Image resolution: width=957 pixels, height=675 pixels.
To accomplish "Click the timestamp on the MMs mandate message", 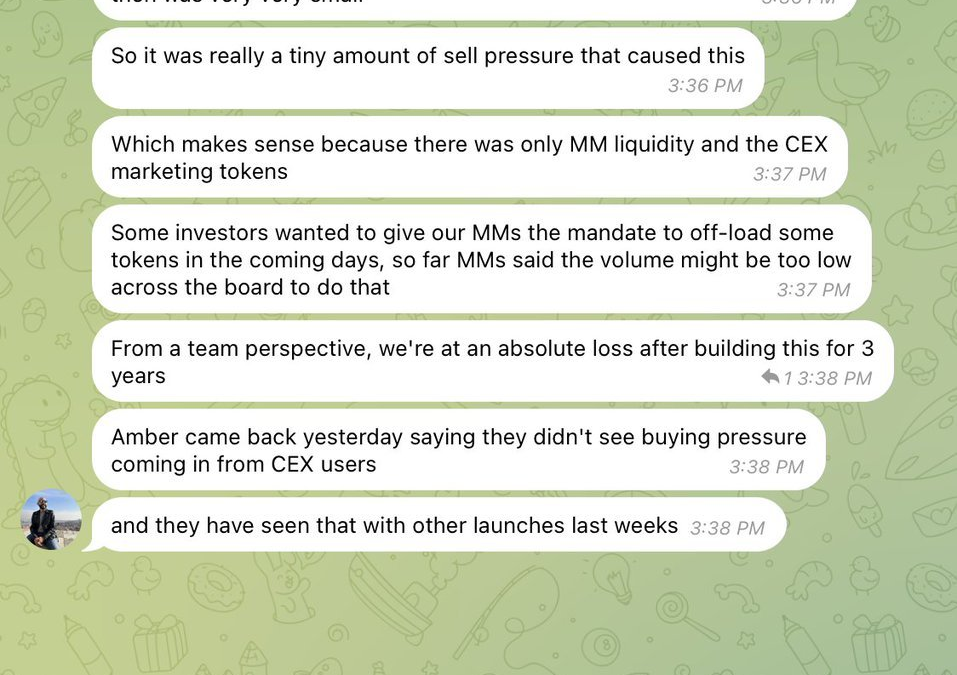I will (813, 290).
